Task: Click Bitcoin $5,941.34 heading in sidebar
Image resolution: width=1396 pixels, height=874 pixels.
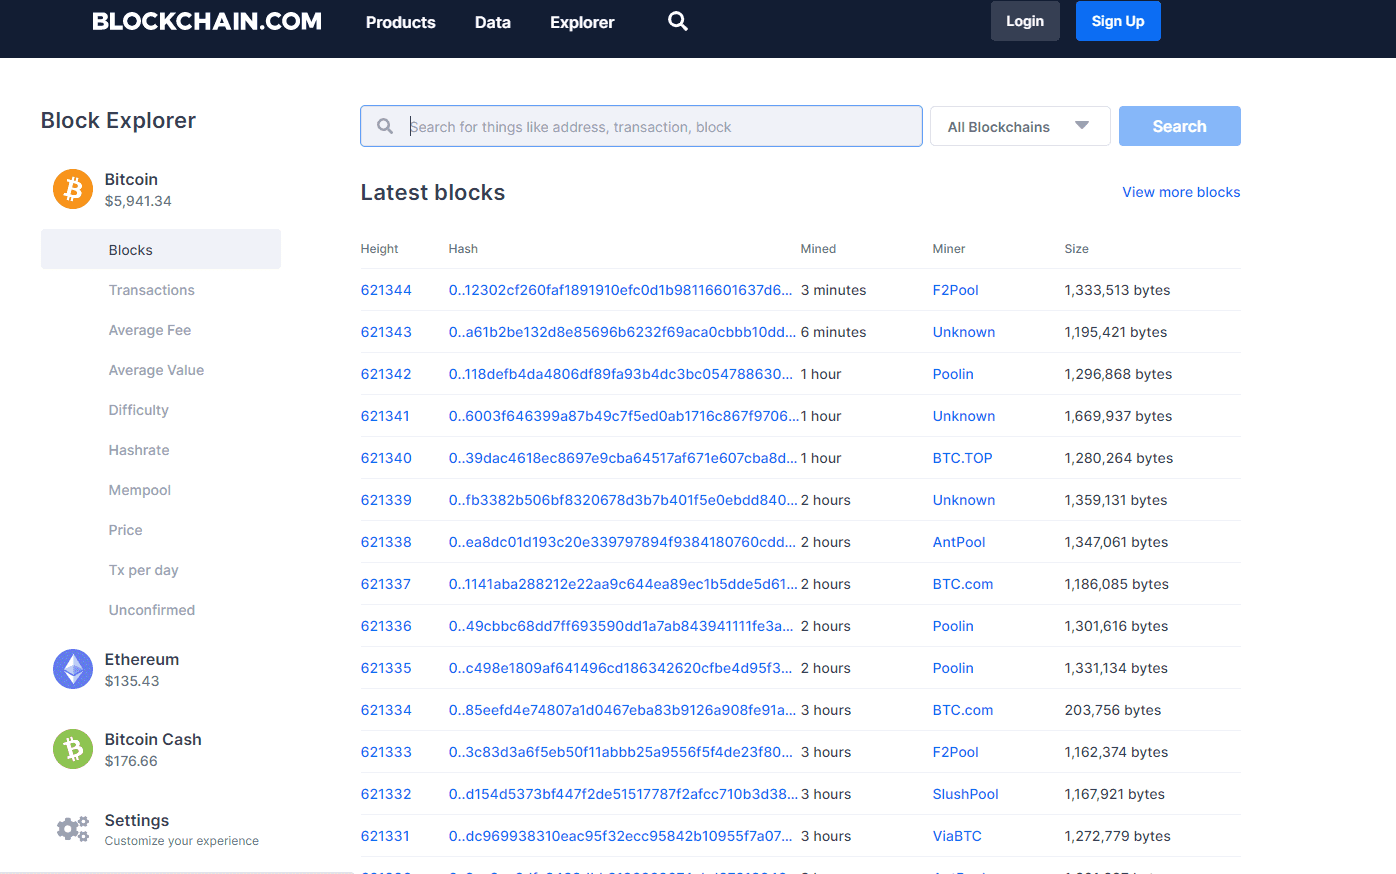Action: [x=138, y=189]
